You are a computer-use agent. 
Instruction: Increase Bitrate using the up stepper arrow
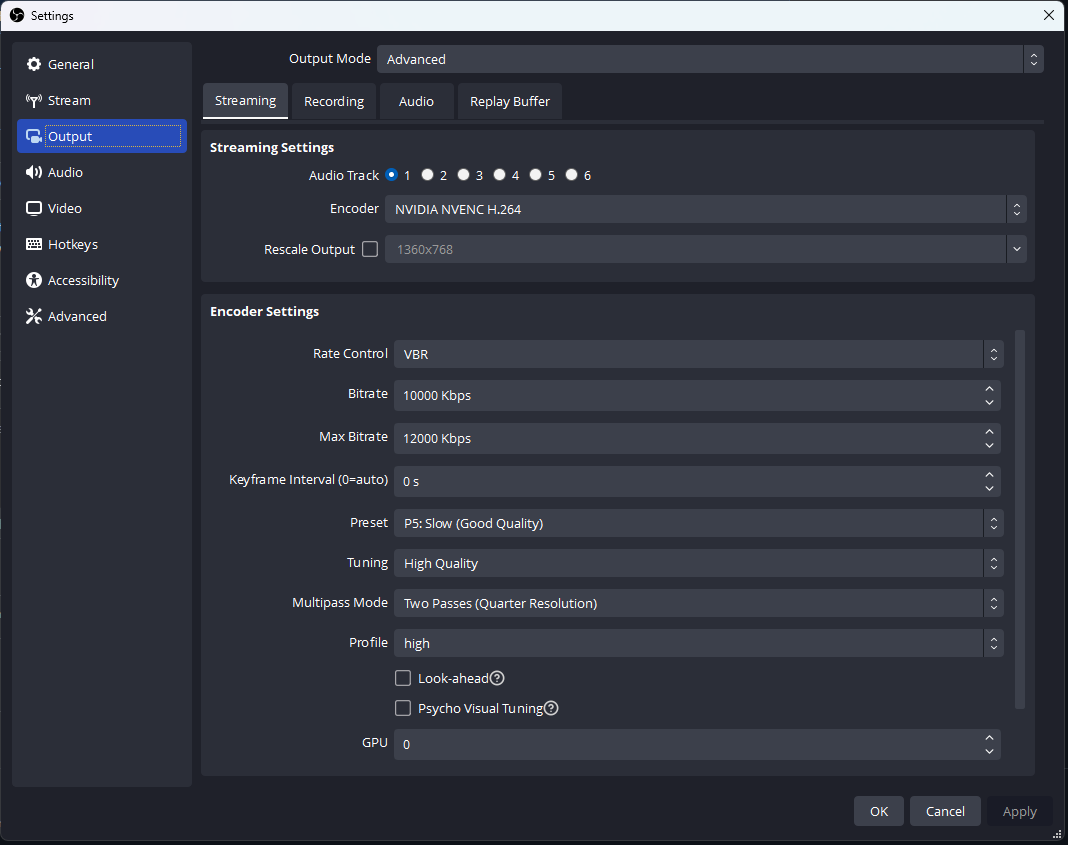tap(989, 390)
